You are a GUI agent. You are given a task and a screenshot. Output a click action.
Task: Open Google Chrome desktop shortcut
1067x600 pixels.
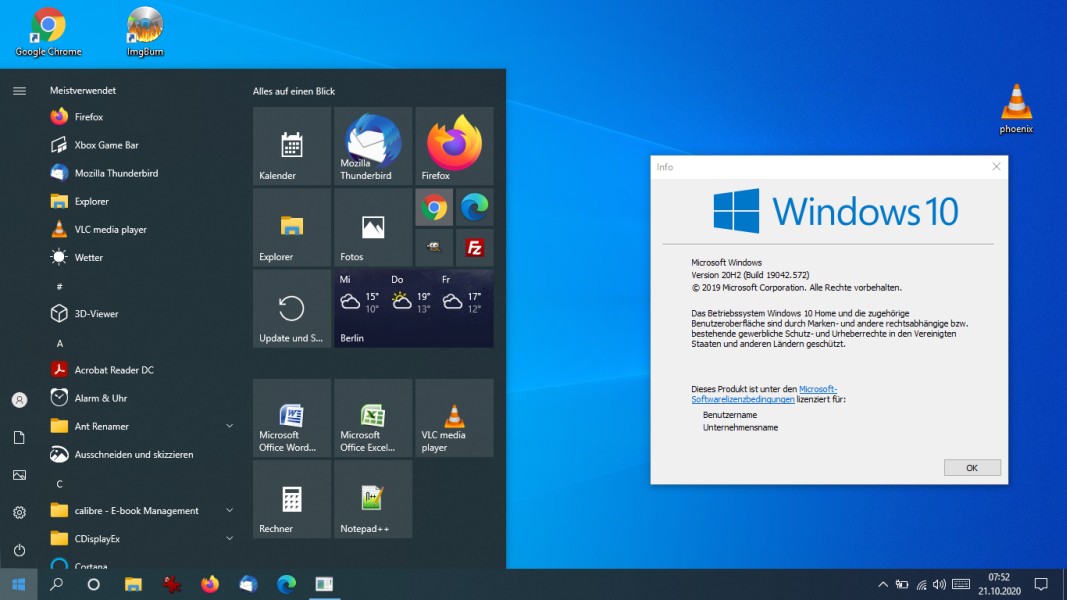[48, 32]
